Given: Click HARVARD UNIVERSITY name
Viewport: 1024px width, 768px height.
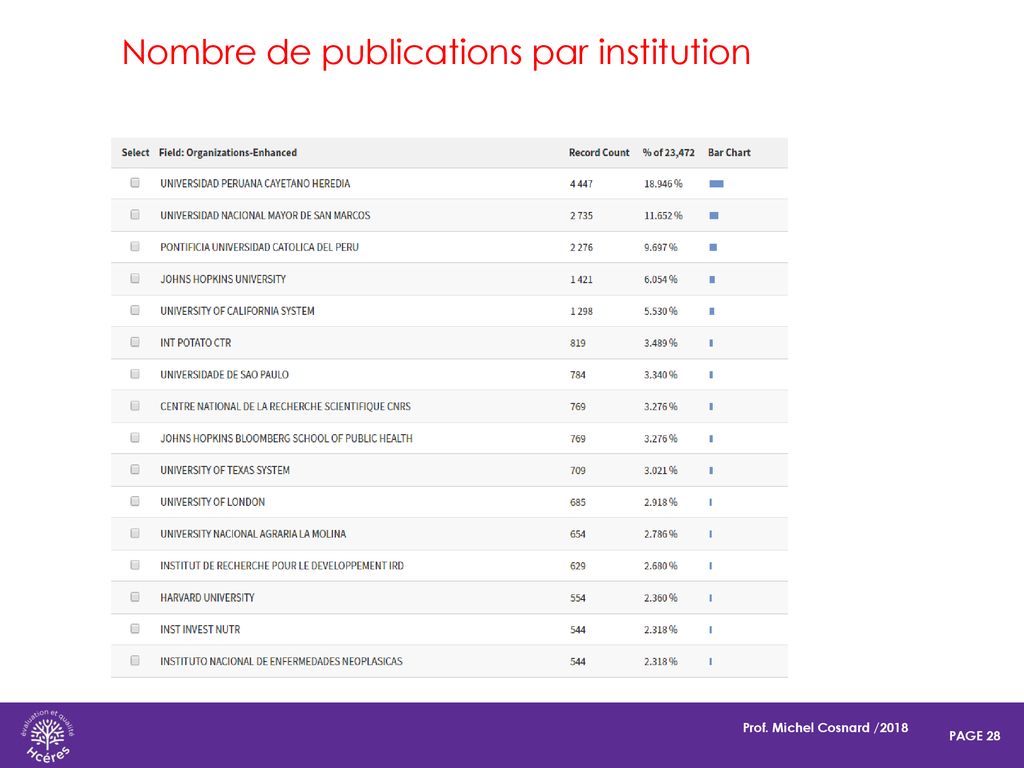Looking at the screenshot, I should (x=208, y=598).
